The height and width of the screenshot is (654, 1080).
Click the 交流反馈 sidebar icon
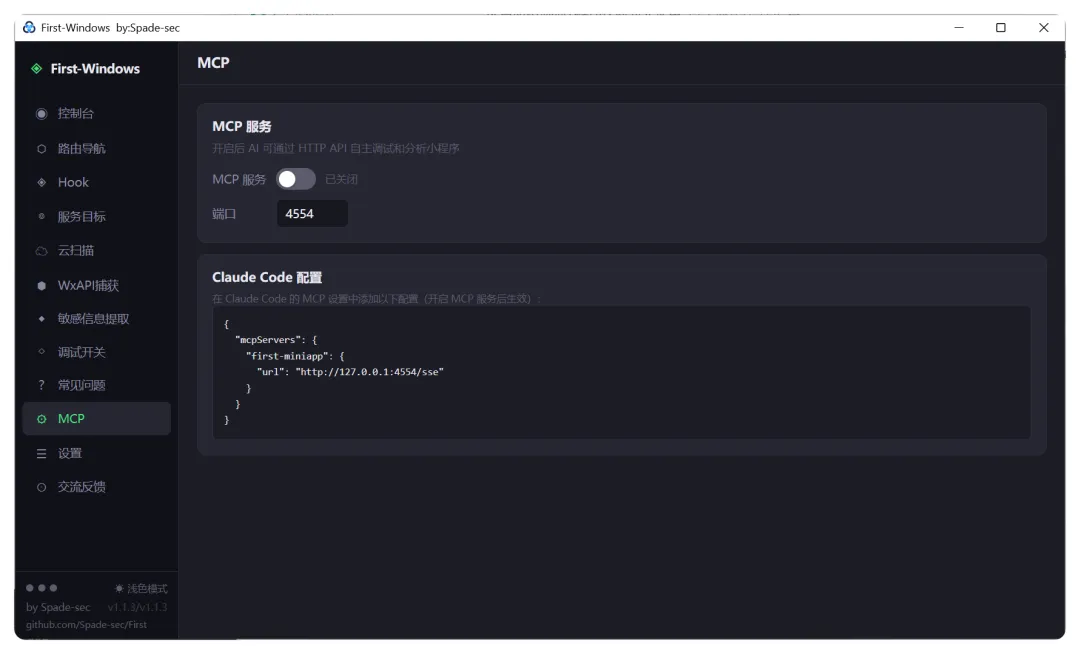point(41,487)
